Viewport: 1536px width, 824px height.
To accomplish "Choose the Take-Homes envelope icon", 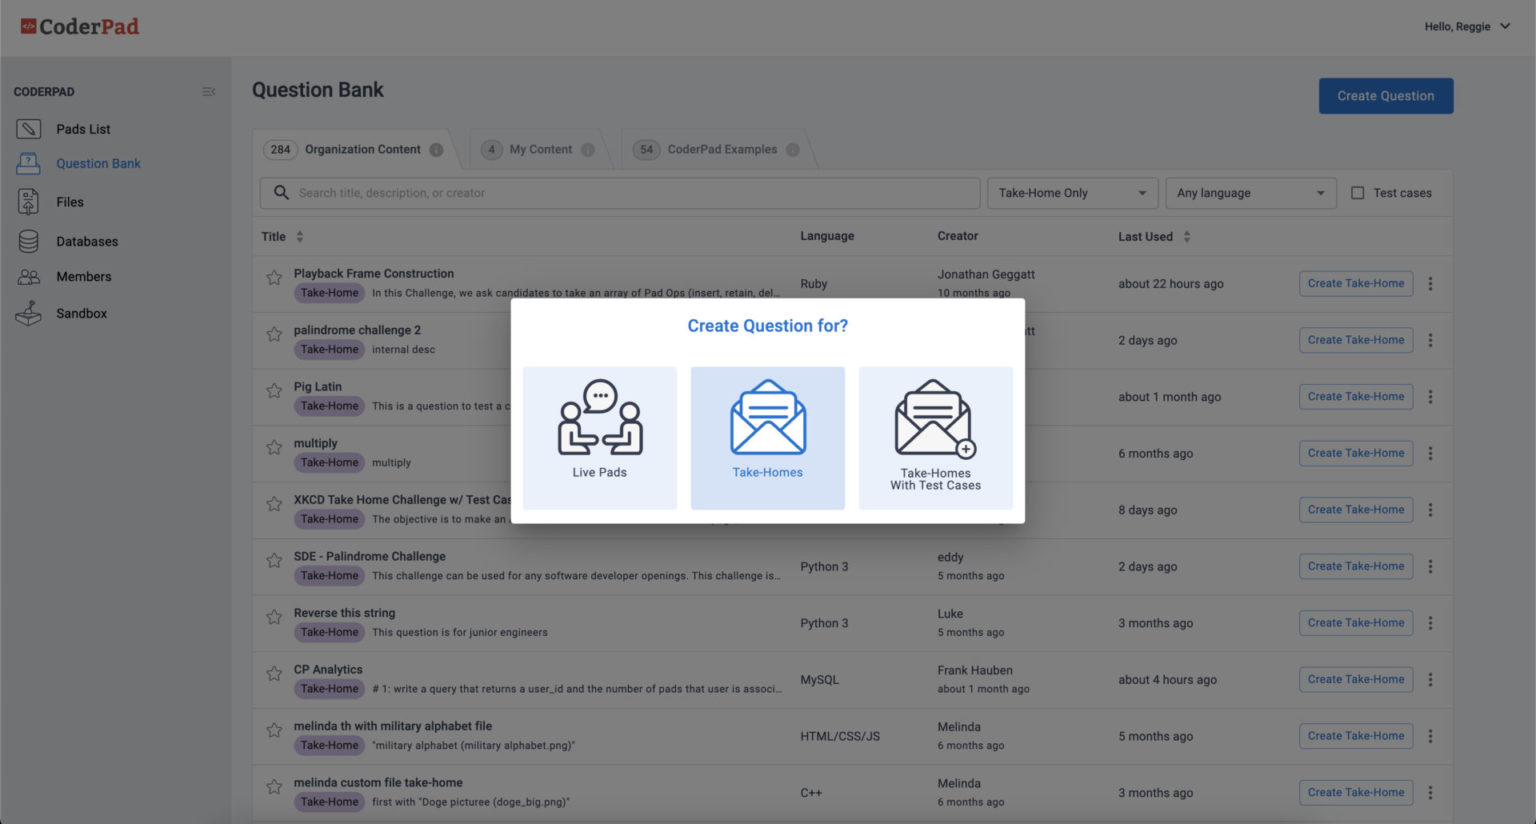I will [767, 419].
